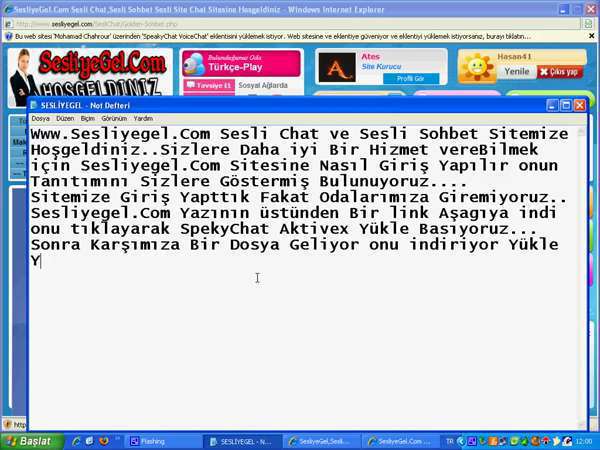The height and width of the screenshot is (450, 600).
Task: Switch to the SesliyeGel.Sesli... IE taskbar button
Action: (x=321, y=442)
